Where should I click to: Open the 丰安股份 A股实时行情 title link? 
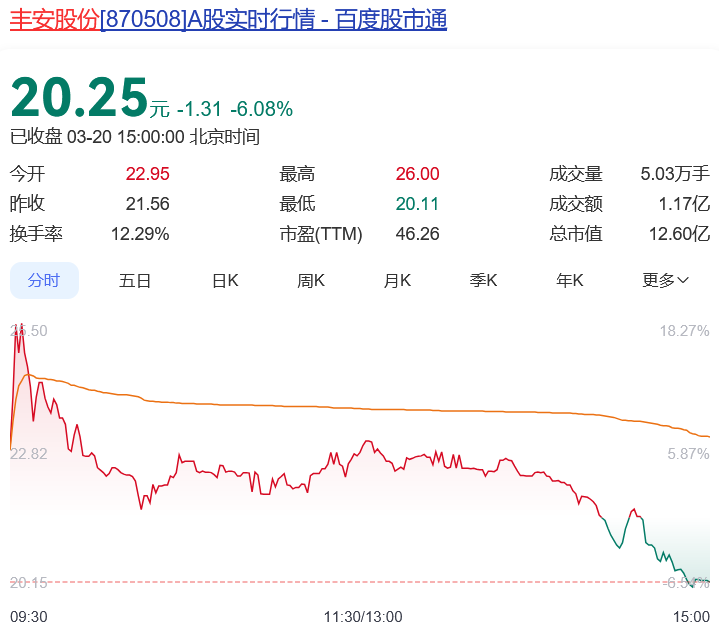228,19
